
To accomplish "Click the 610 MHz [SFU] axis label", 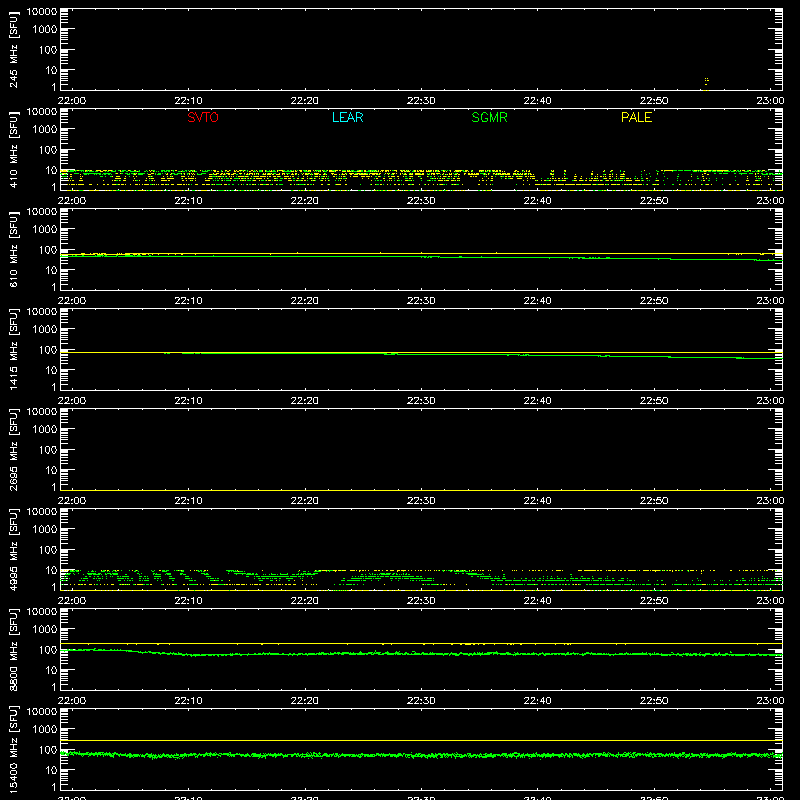I will pos(13,249).
